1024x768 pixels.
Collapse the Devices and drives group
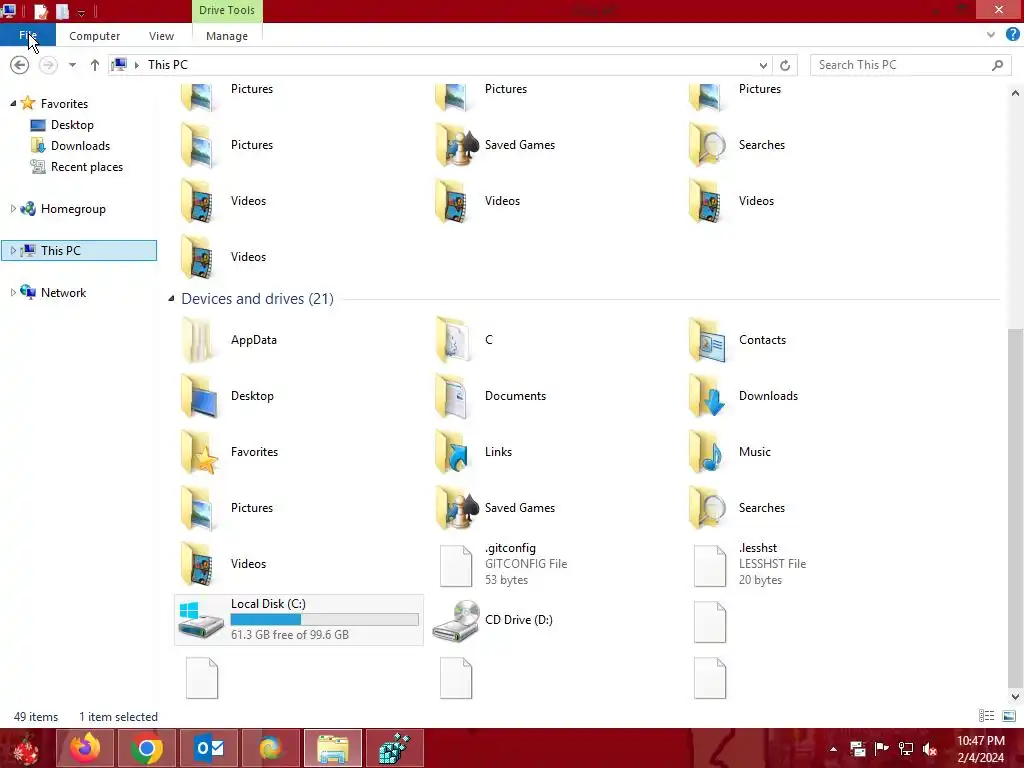pos(171,298)
